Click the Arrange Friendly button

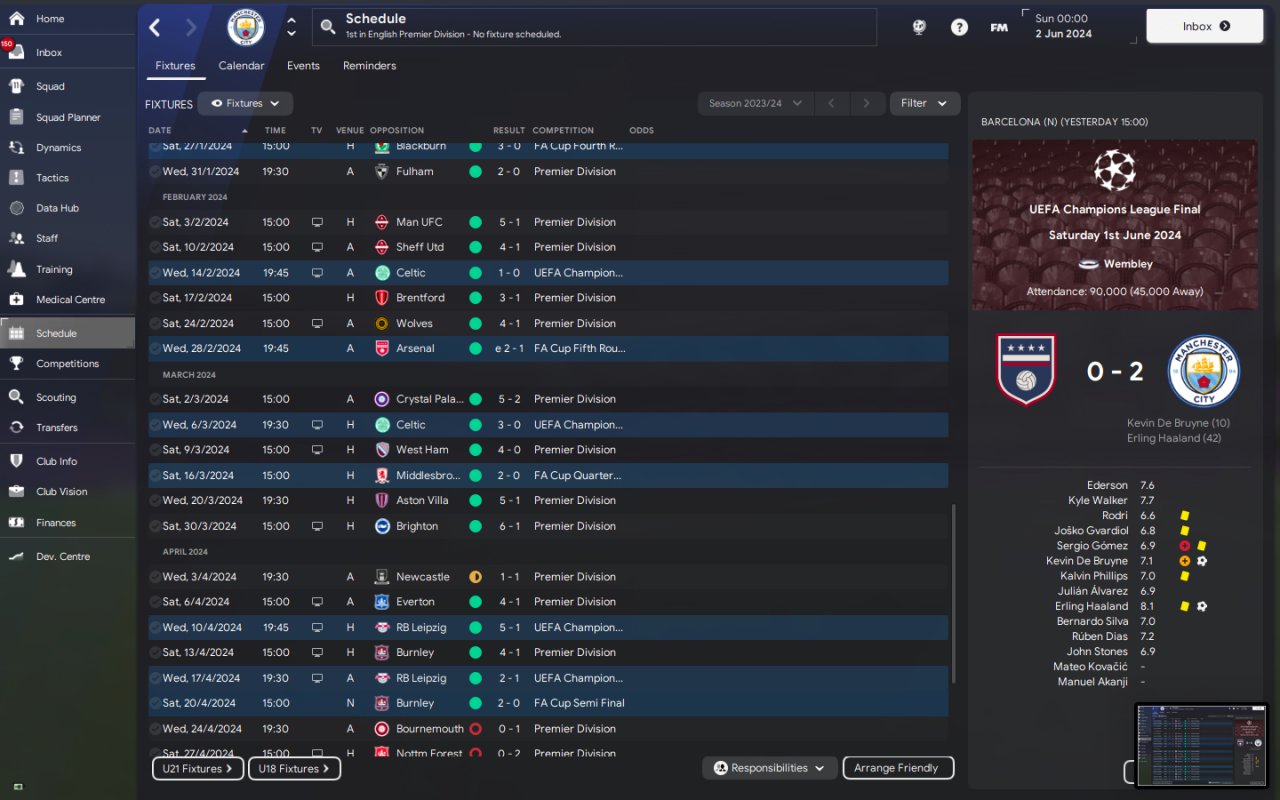[898, 768]
